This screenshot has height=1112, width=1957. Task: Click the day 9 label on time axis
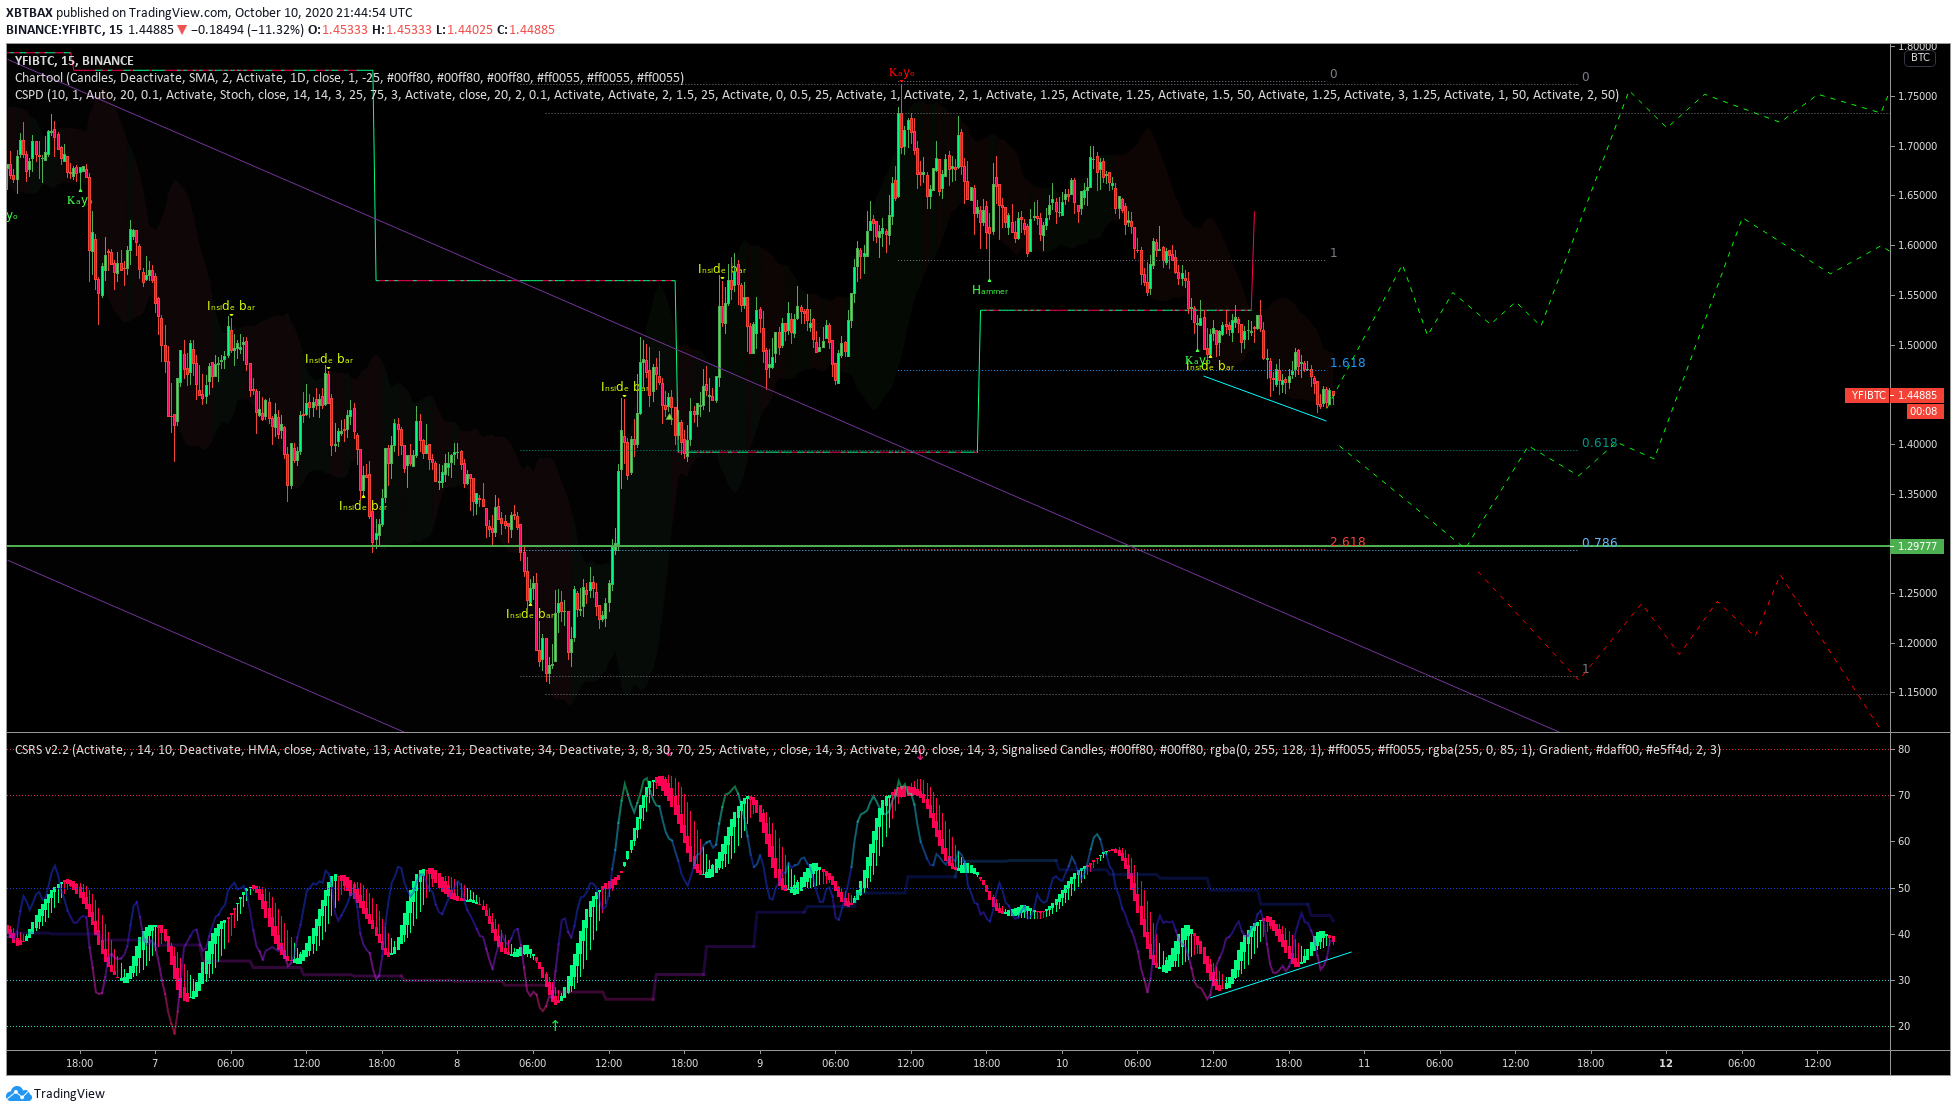(x=760, y=1063)
